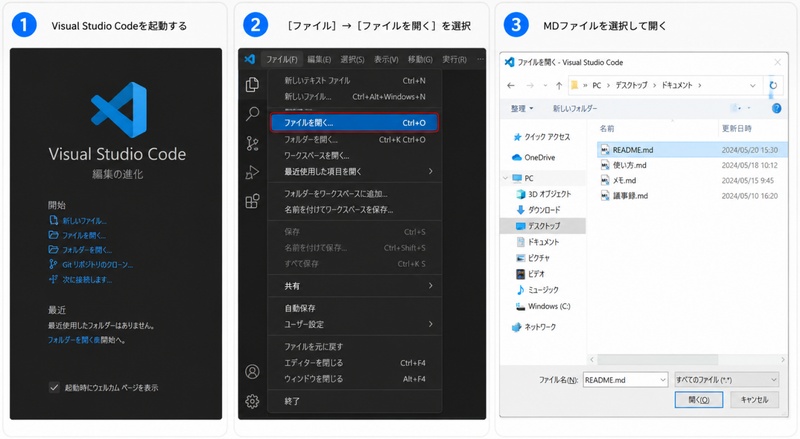This screenshot has width=800, height=439.
Task: Open Search icon in activity bar
Action: pos(253,113)
